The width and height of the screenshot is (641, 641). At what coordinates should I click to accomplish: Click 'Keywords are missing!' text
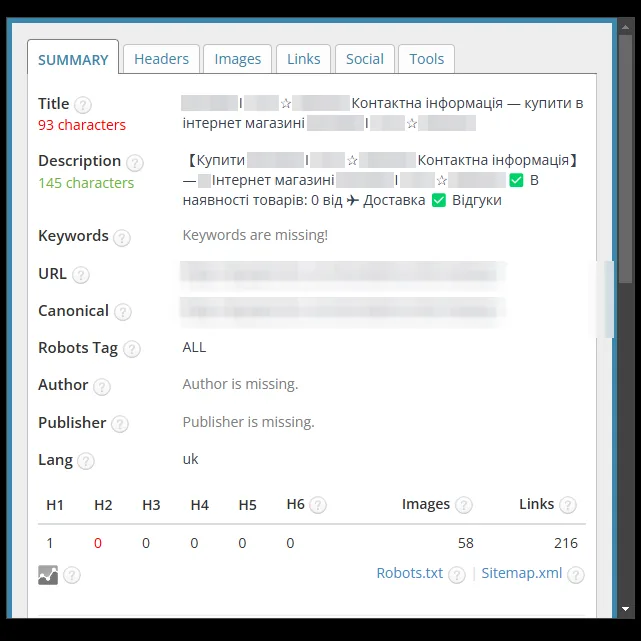[255, 235]
